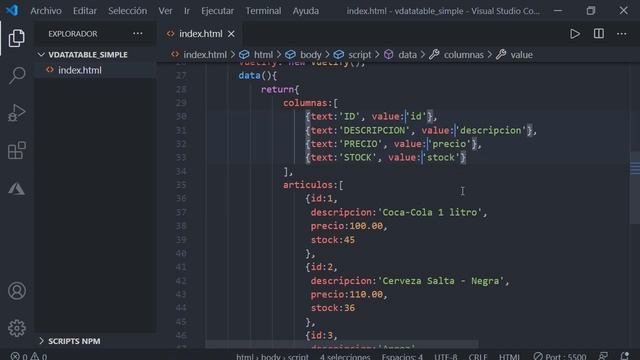Open the Manage gear icon
Image resolution: width=640 pixels, height=360 pixels.
tap(17, 328)
